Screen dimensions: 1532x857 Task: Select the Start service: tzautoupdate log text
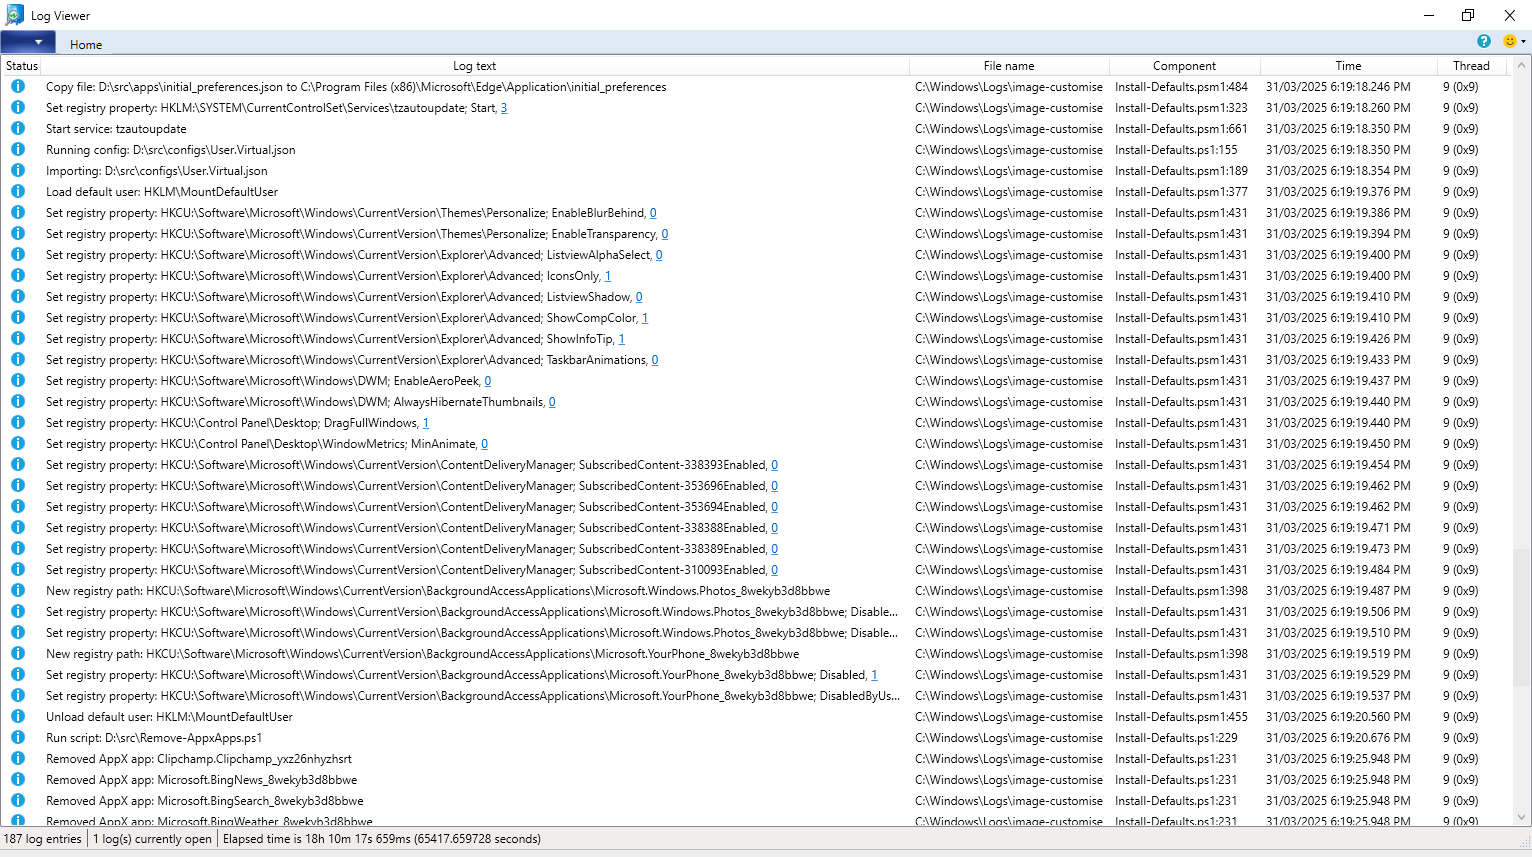pyautogui.click(x=116, y=129)
